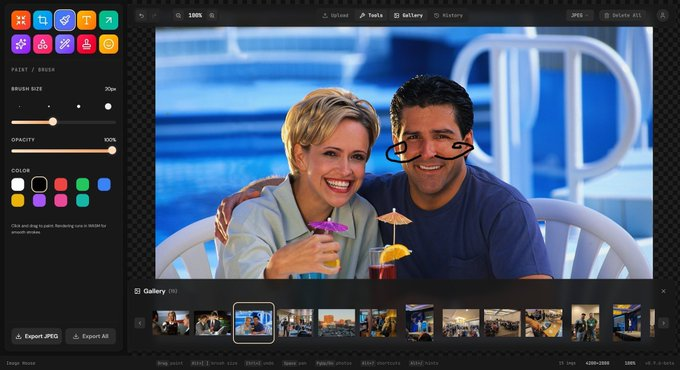The image size is (680, 370).
Task: Open first gallery thumbnail, woman with phone
Action: [171, 323]
